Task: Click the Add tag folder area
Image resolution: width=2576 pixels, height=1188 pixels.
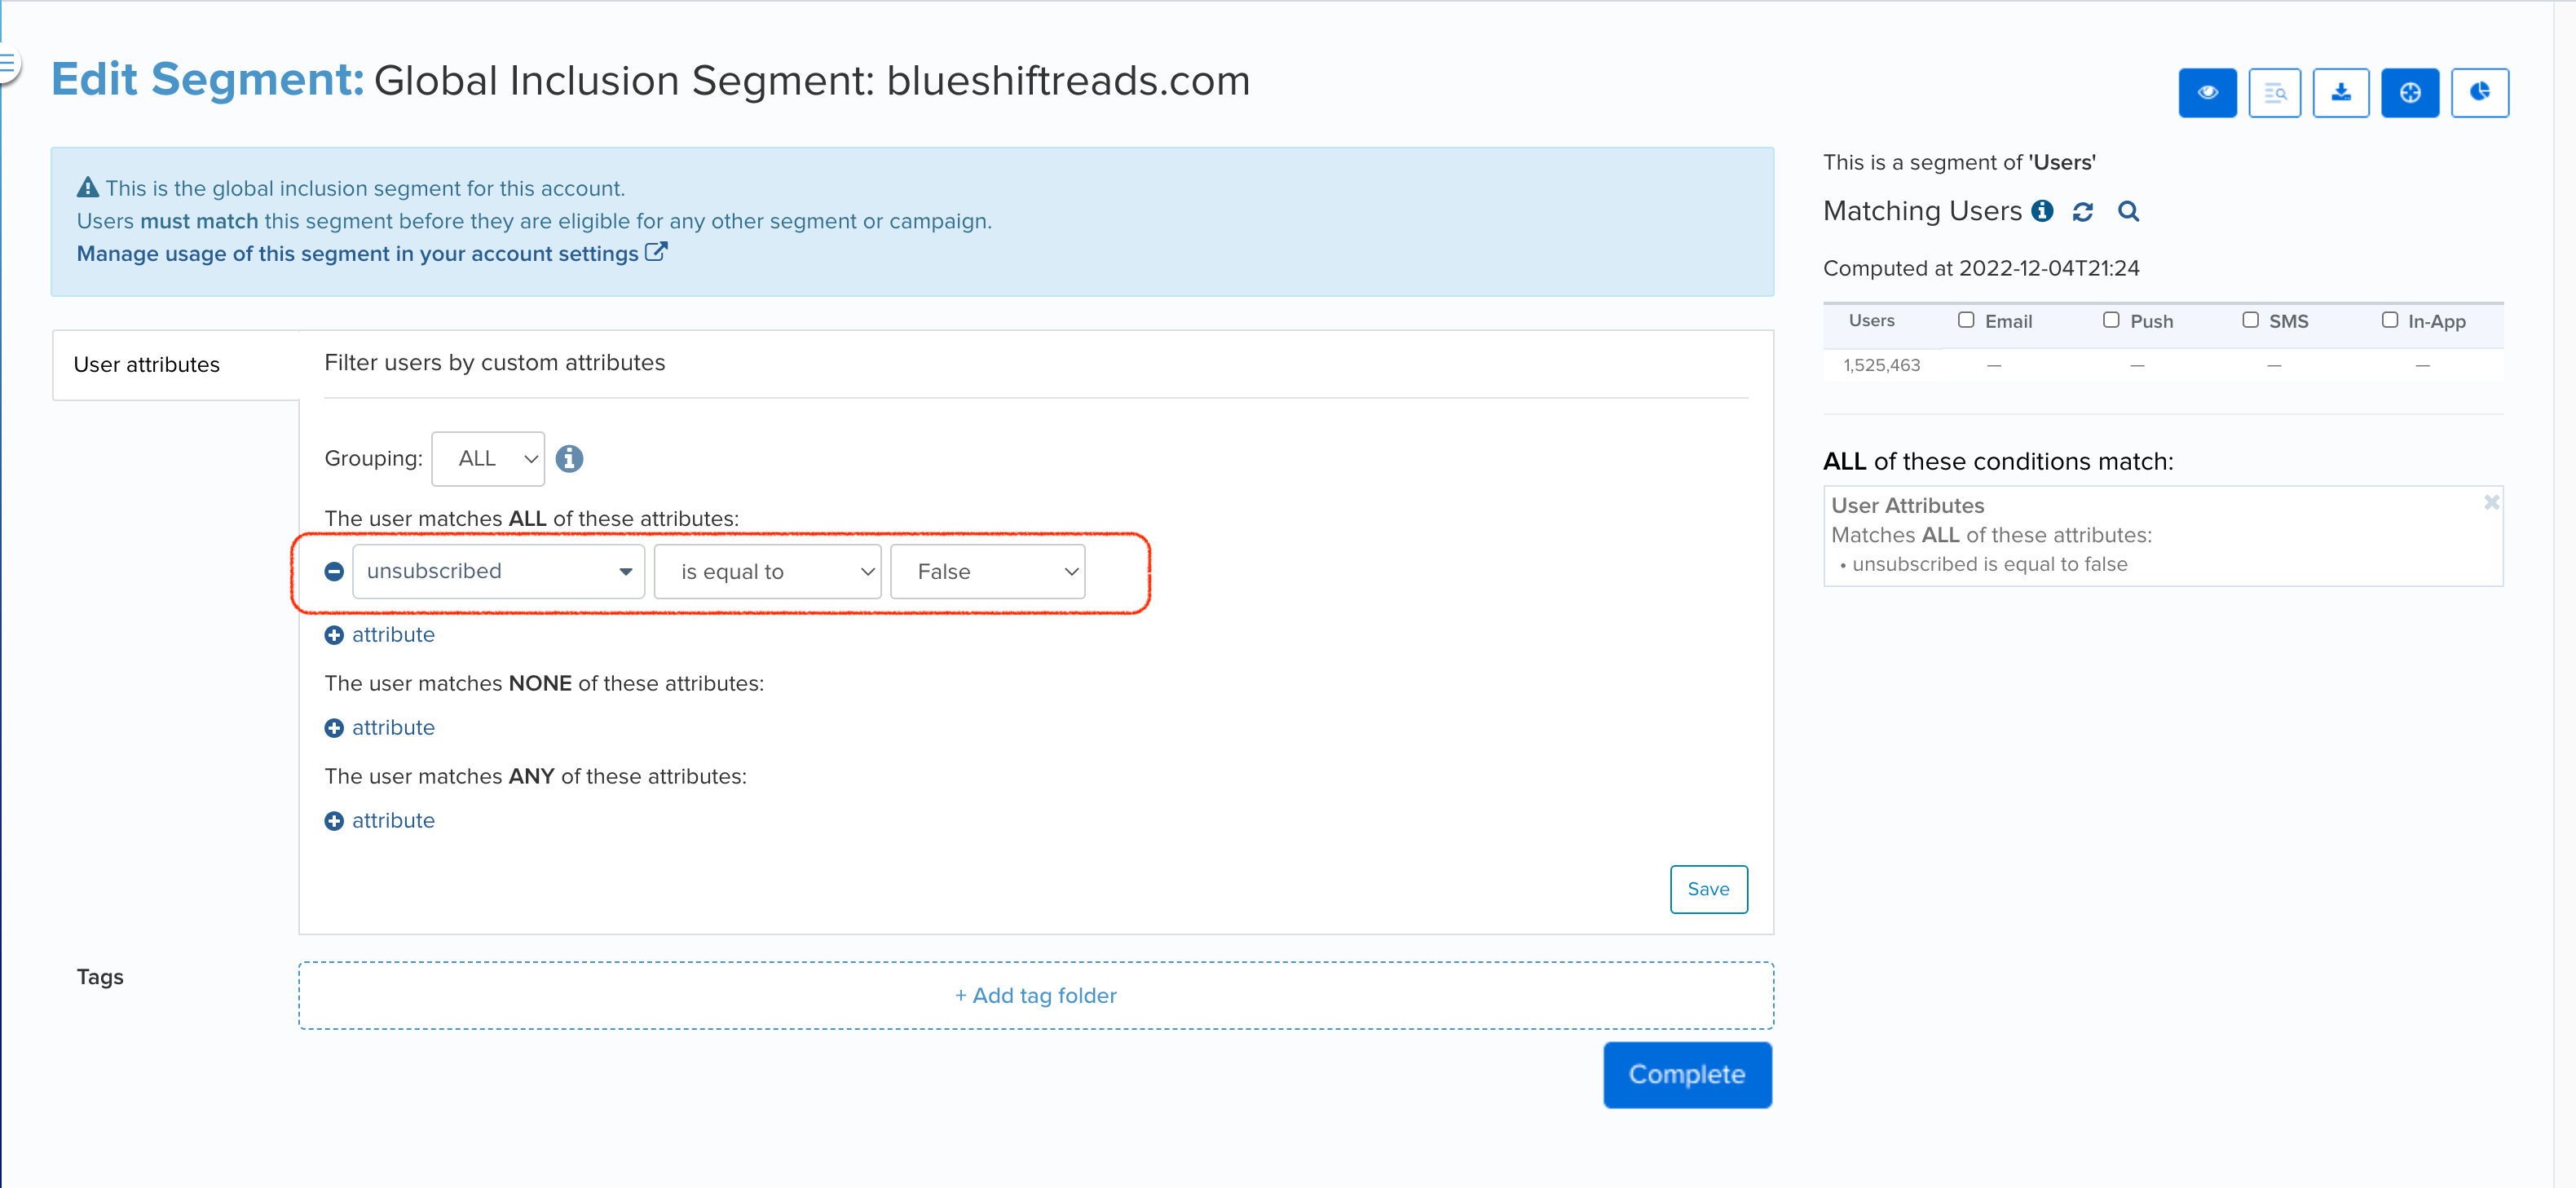Action: [1035, 996]
